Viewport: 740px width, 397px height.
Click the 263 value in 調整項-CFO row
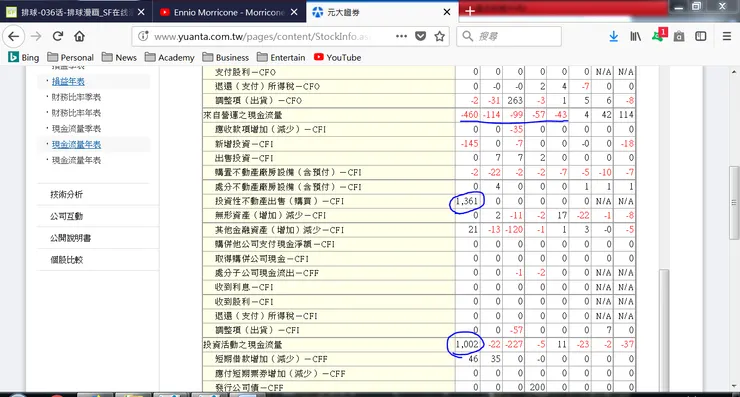click(515, 101)
